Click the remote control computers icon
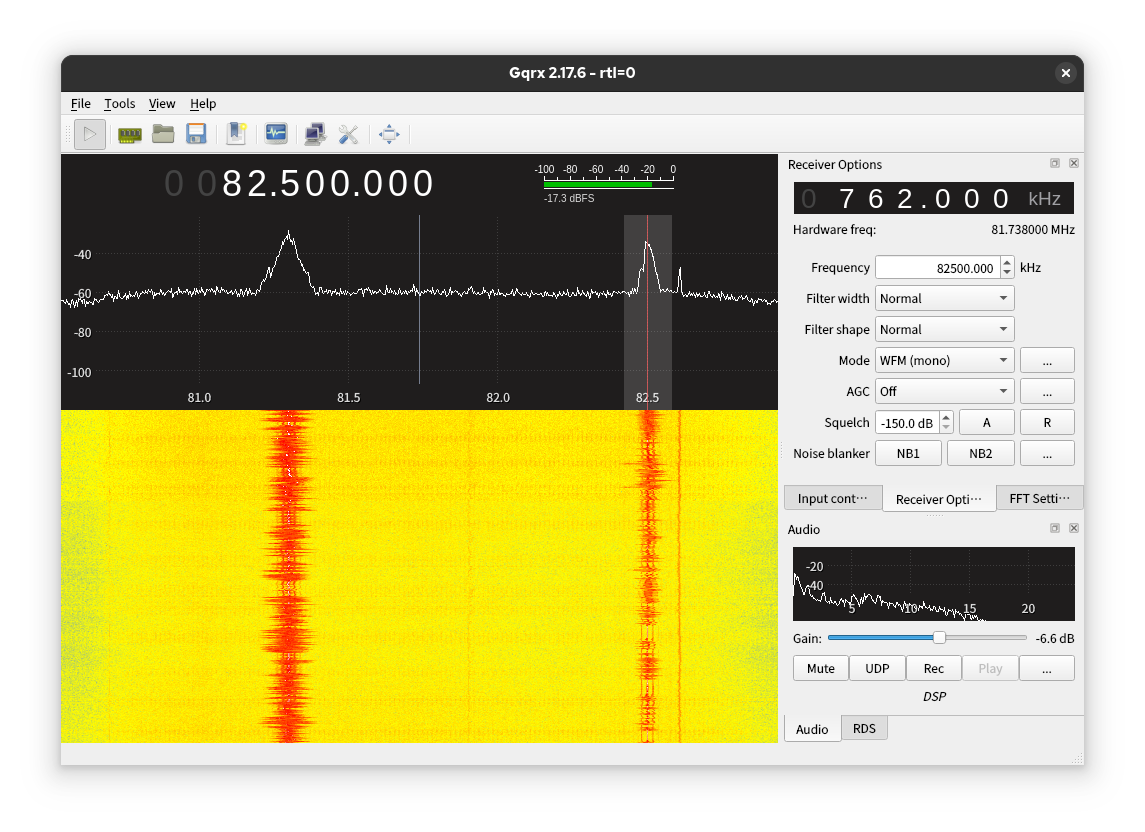 (x=315, y=134)
